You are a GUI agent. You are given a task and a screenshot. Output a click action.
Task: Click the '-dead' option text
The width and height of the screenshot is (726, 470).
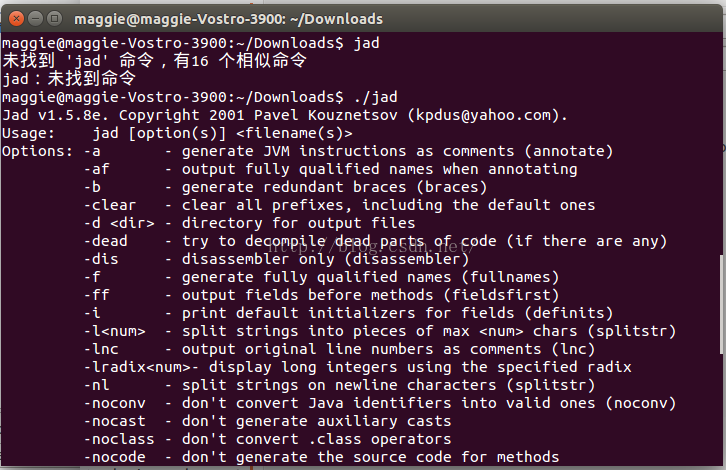[x=106, y=241]
